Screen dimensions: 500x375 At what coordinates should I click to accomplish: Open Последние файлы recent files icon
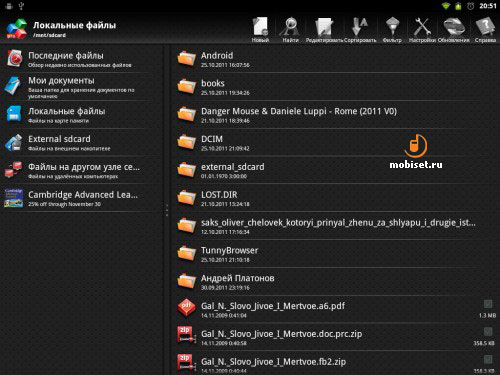tap(14, 59)
